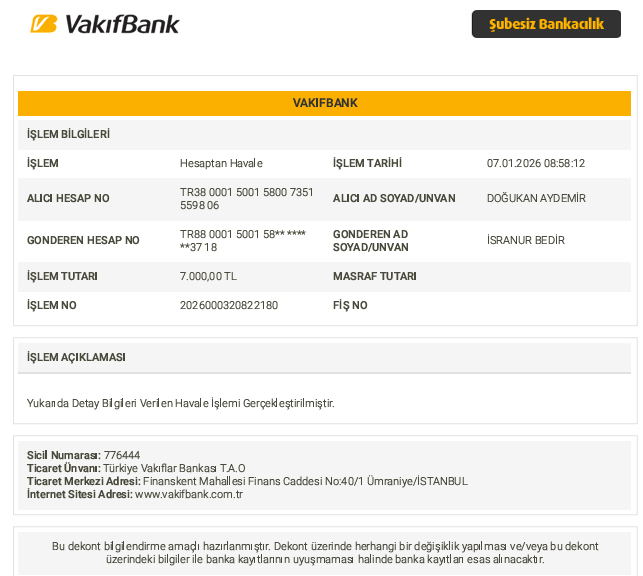Click the Sicil Numarası 776444 line

point(83,455)
